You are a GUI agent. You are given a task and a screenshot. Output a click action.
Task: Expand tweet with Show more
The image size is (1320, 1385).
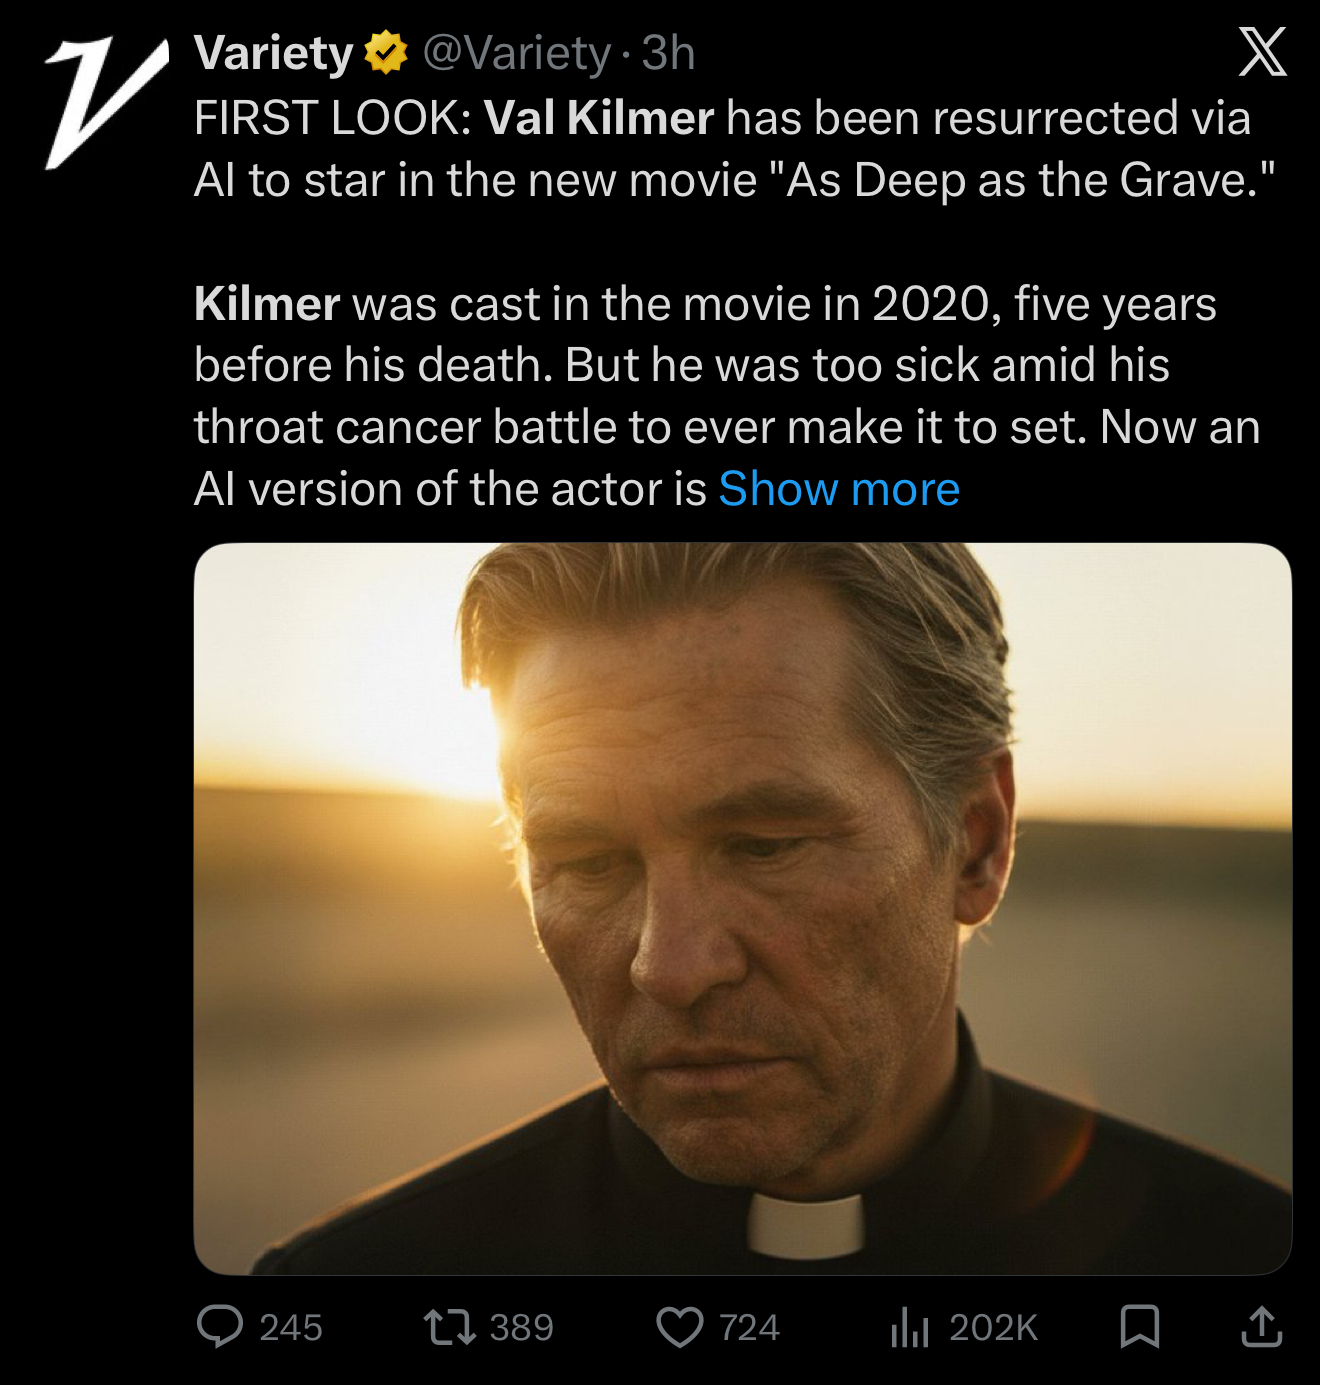[839, 489]
